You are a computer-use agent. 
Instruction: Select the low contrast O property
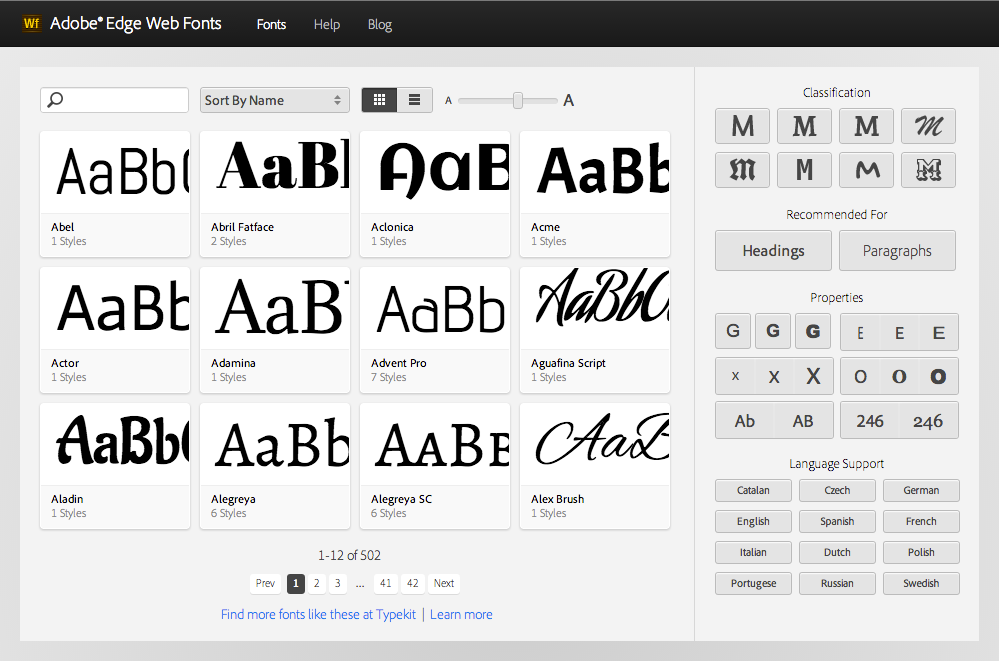pos(860,376)
